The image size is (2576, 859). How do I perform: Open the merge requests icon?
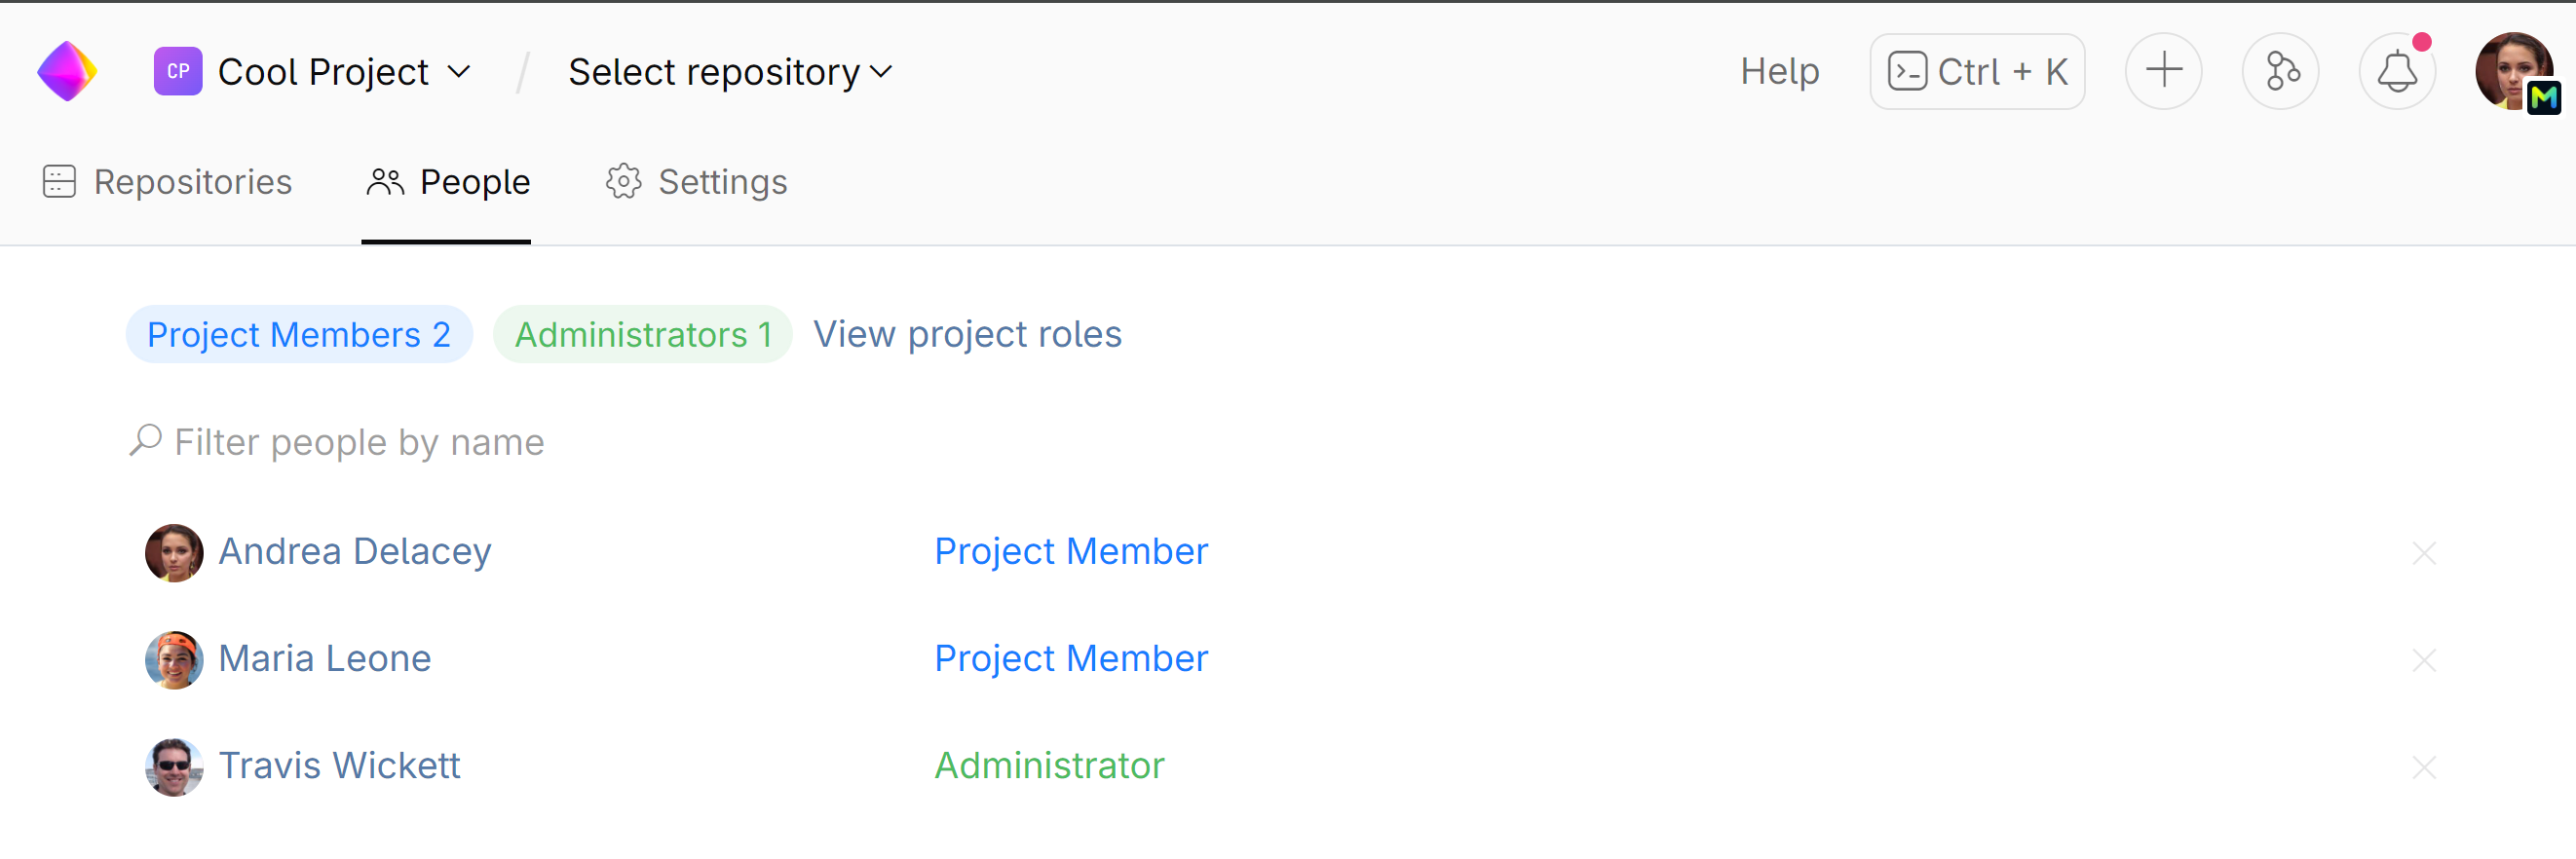coord(2279,71)
